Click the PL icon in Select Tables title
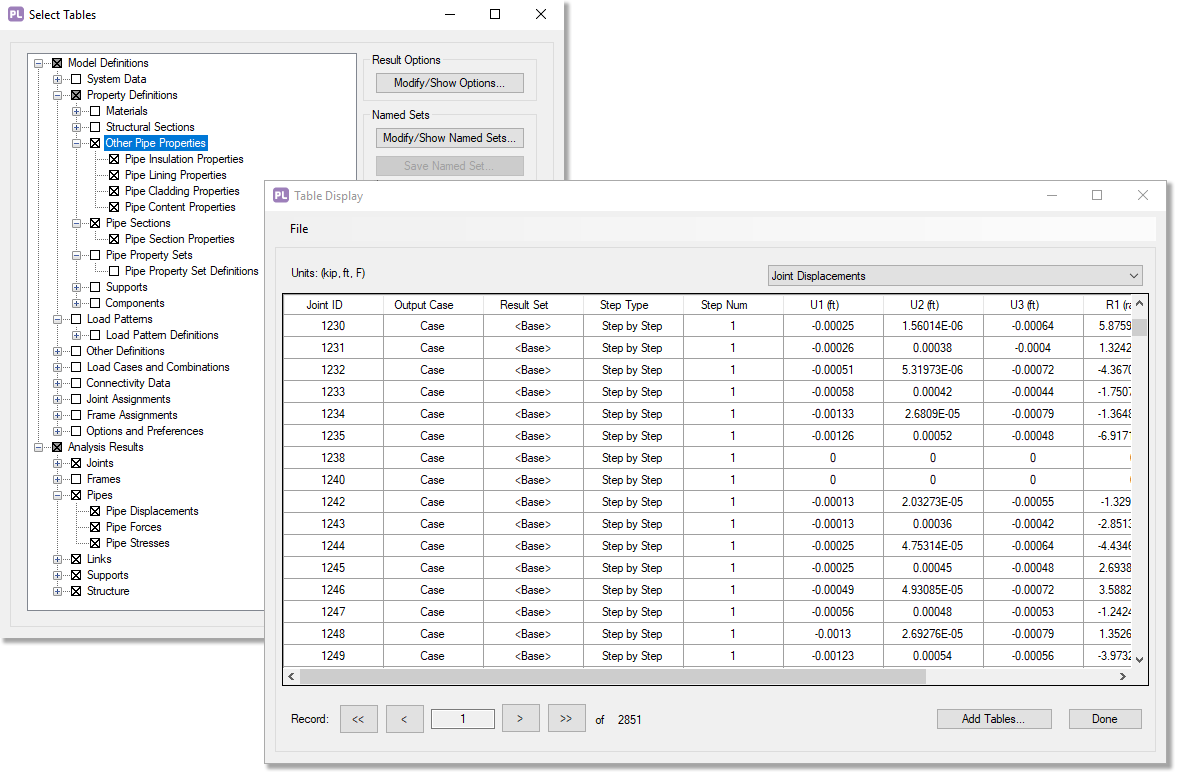The width and height of the screenshot is (1186, 783). 16,15
